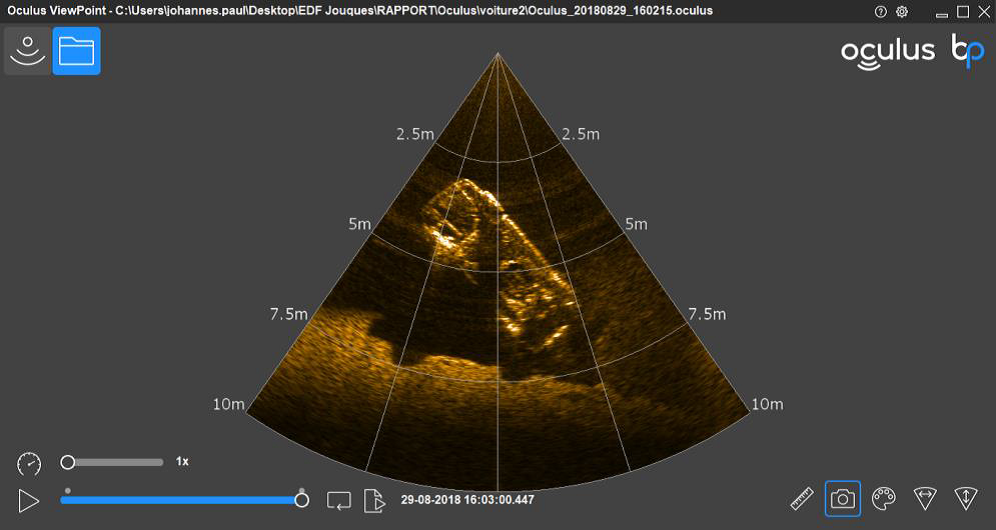
Task: Switch to live sonar connection mode
Action: pos(28,51)
